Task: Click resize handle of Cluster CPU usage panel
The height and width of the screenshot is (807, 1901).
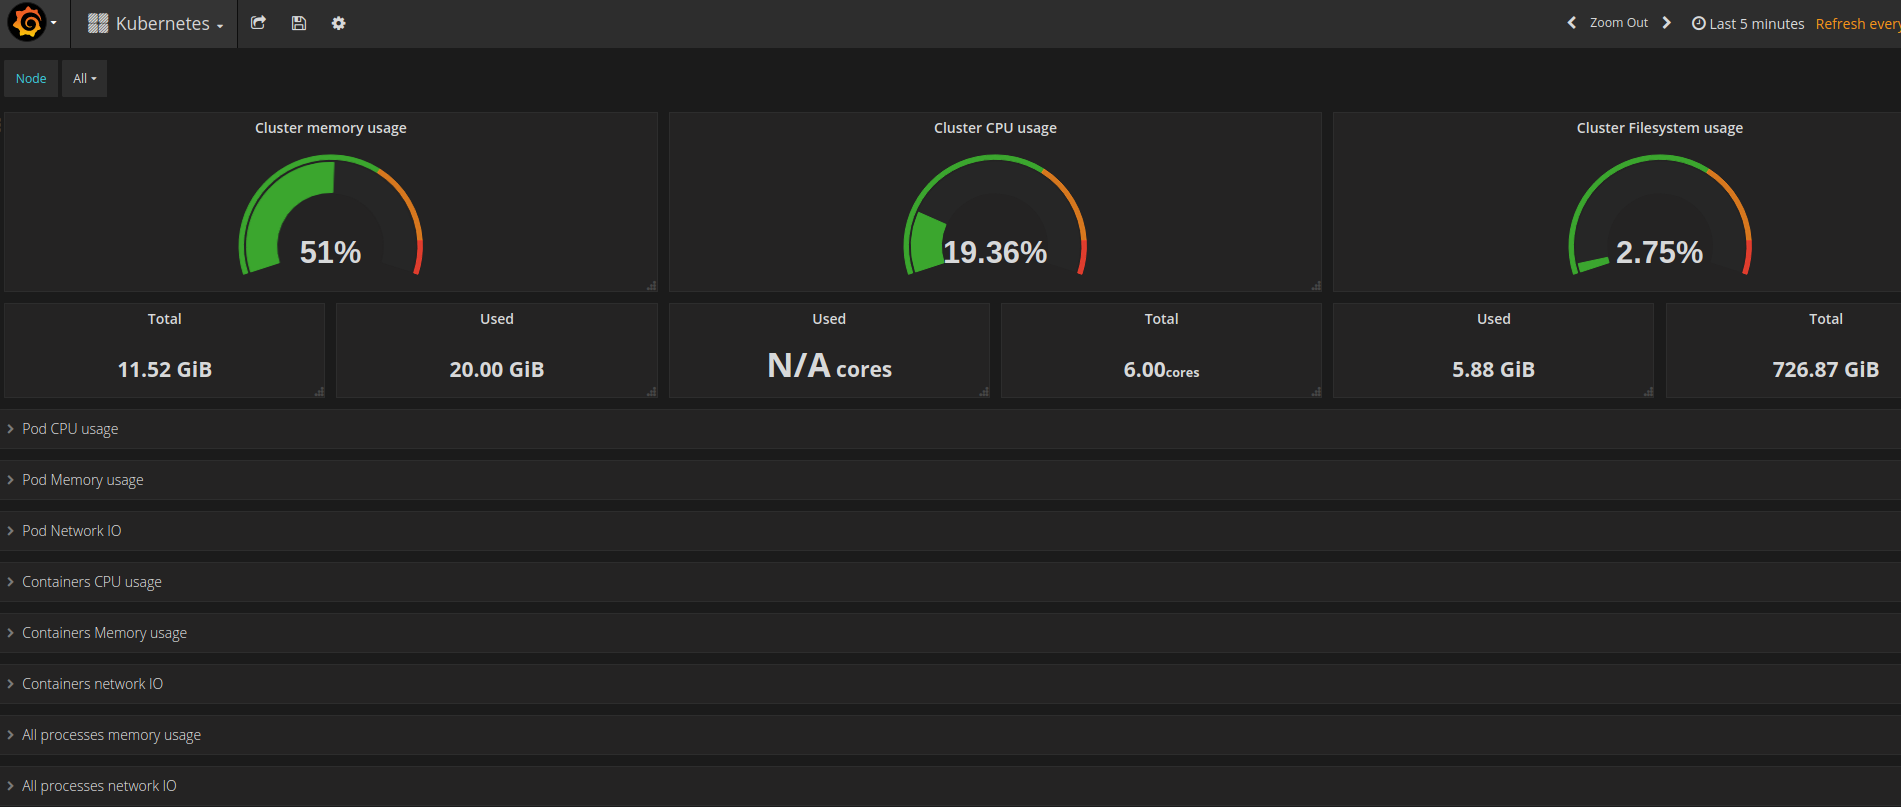Action: tap(1316, 286)
